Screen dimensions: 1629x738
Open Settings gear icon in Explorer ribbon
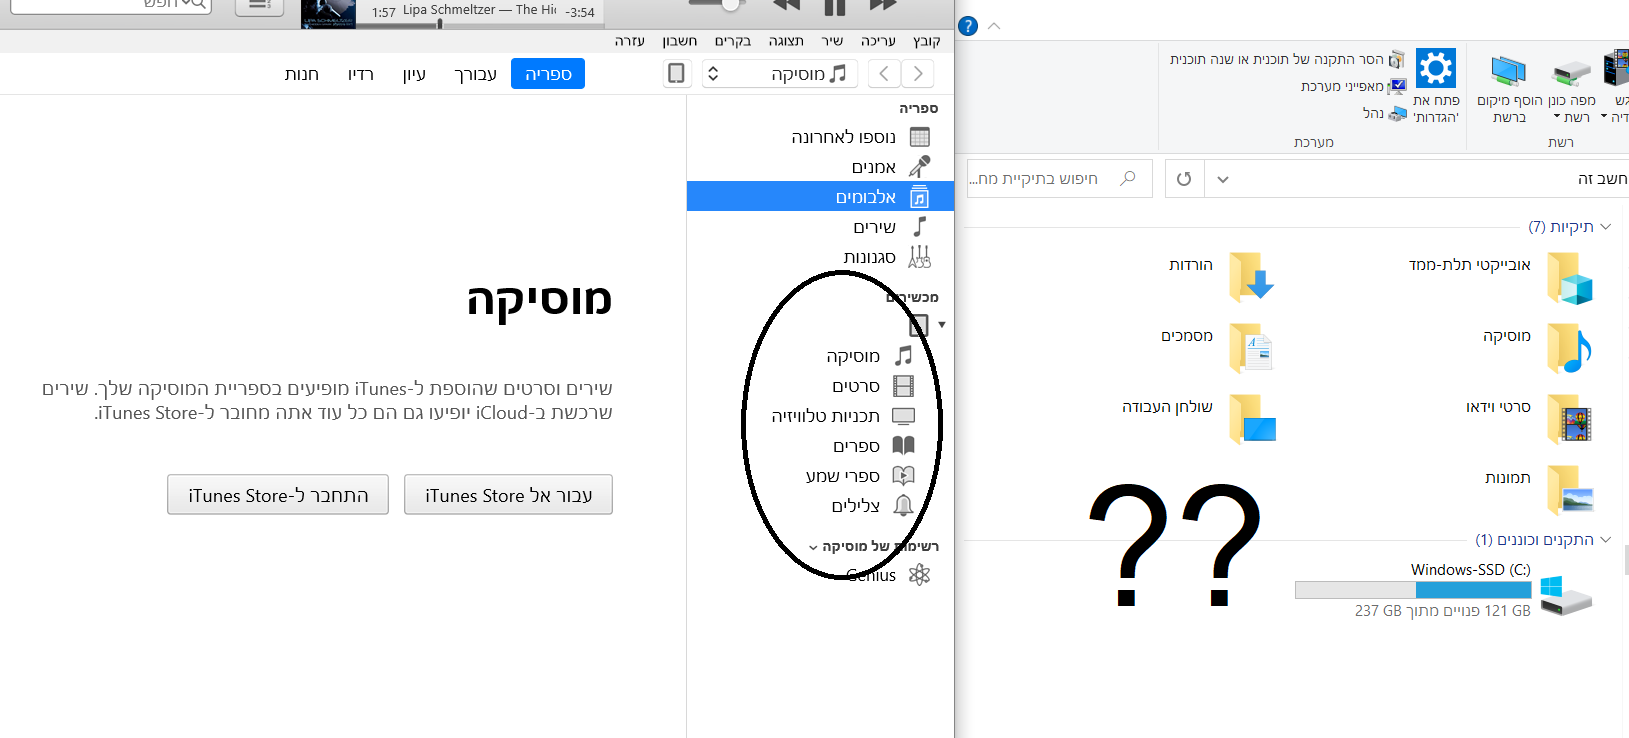point(1436,68)
